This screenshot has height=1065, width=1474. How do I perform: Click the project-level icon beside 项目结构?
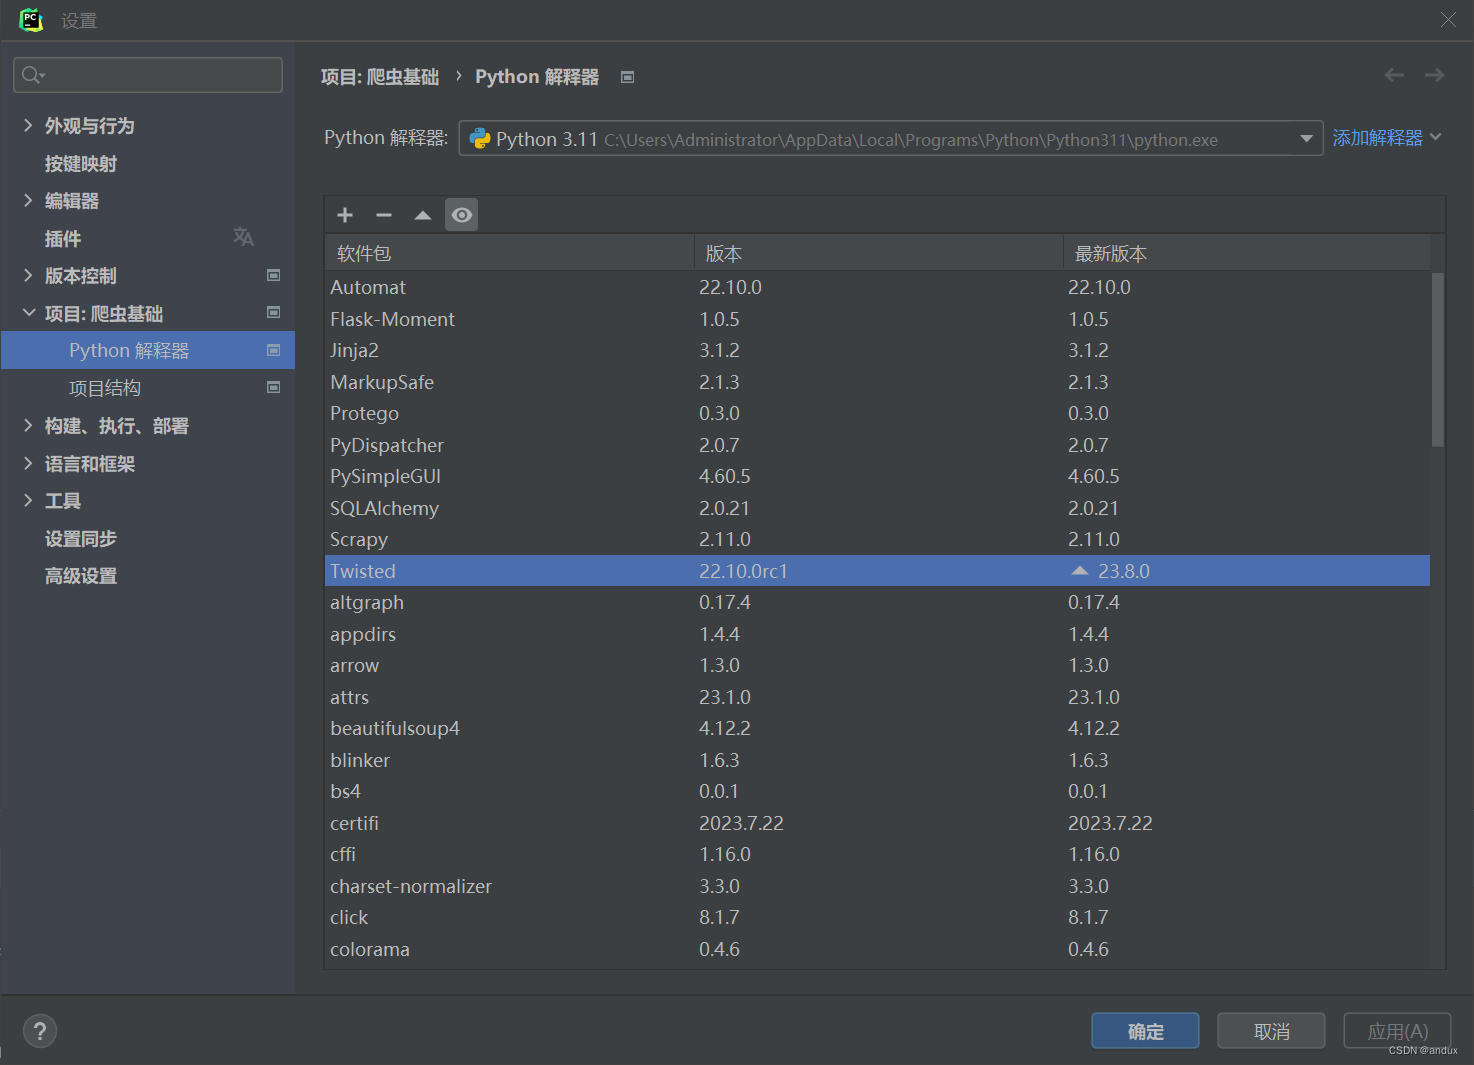pyautogui.click(x=273, y=387)
